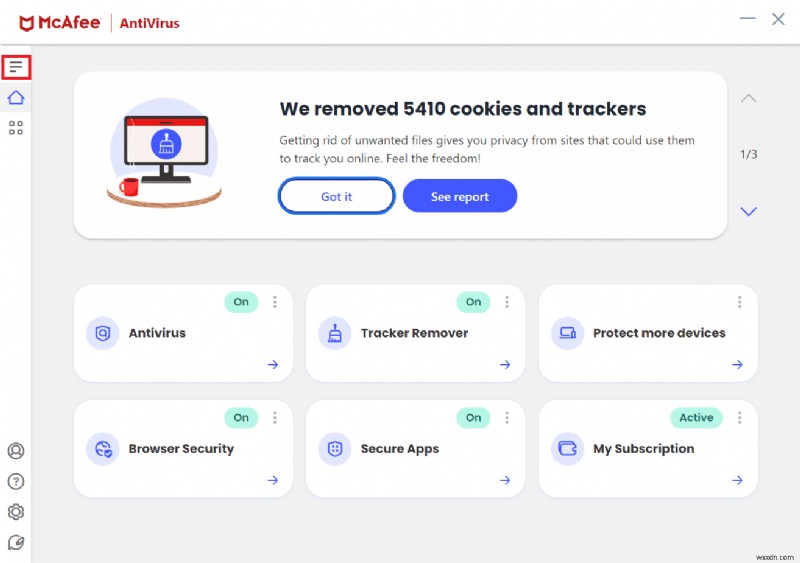Viewport: 800px width, 563px height.
Task: Open the account profile icon
Action: point(16,451)
